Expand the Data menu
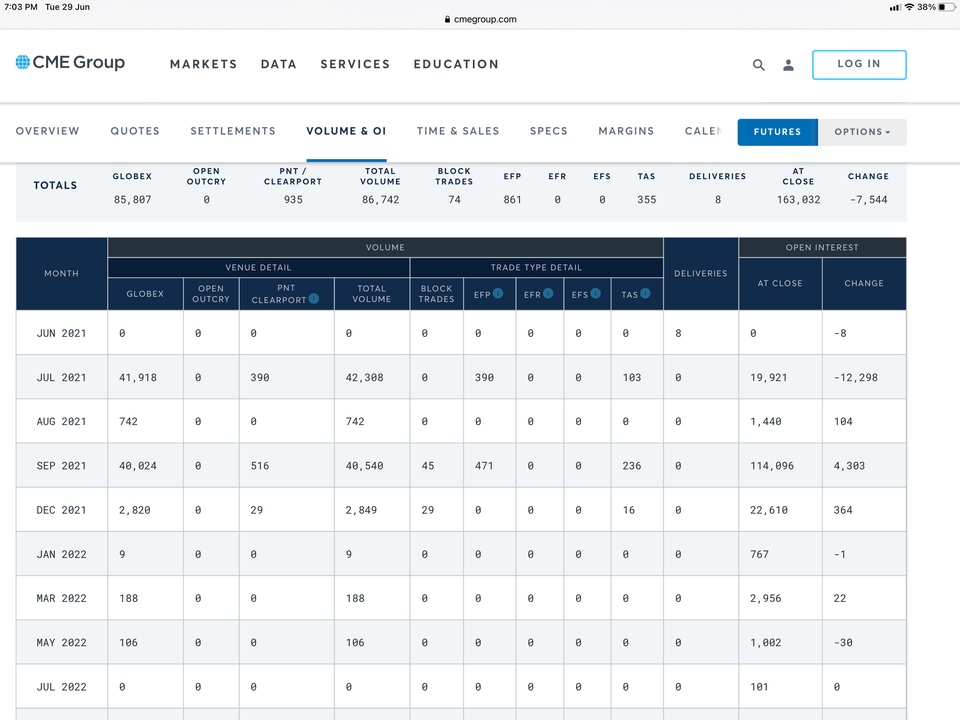The height and width of the screenshot is (720, 960). [279, 64]
